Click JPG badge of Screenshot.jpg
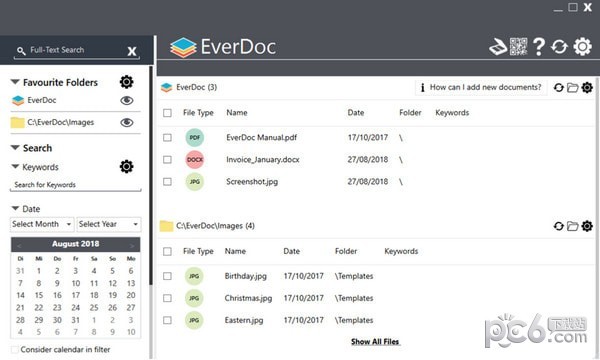 pos(195,182)
